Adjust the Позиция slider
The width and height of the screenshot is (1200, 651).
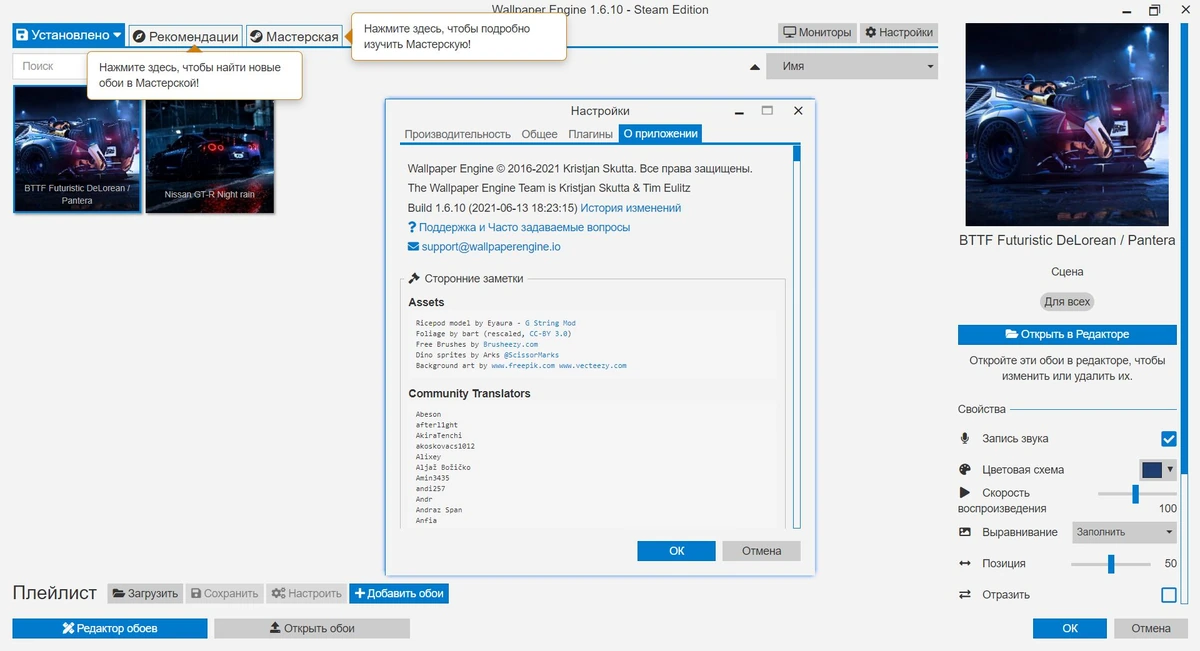click(1111, 564)
